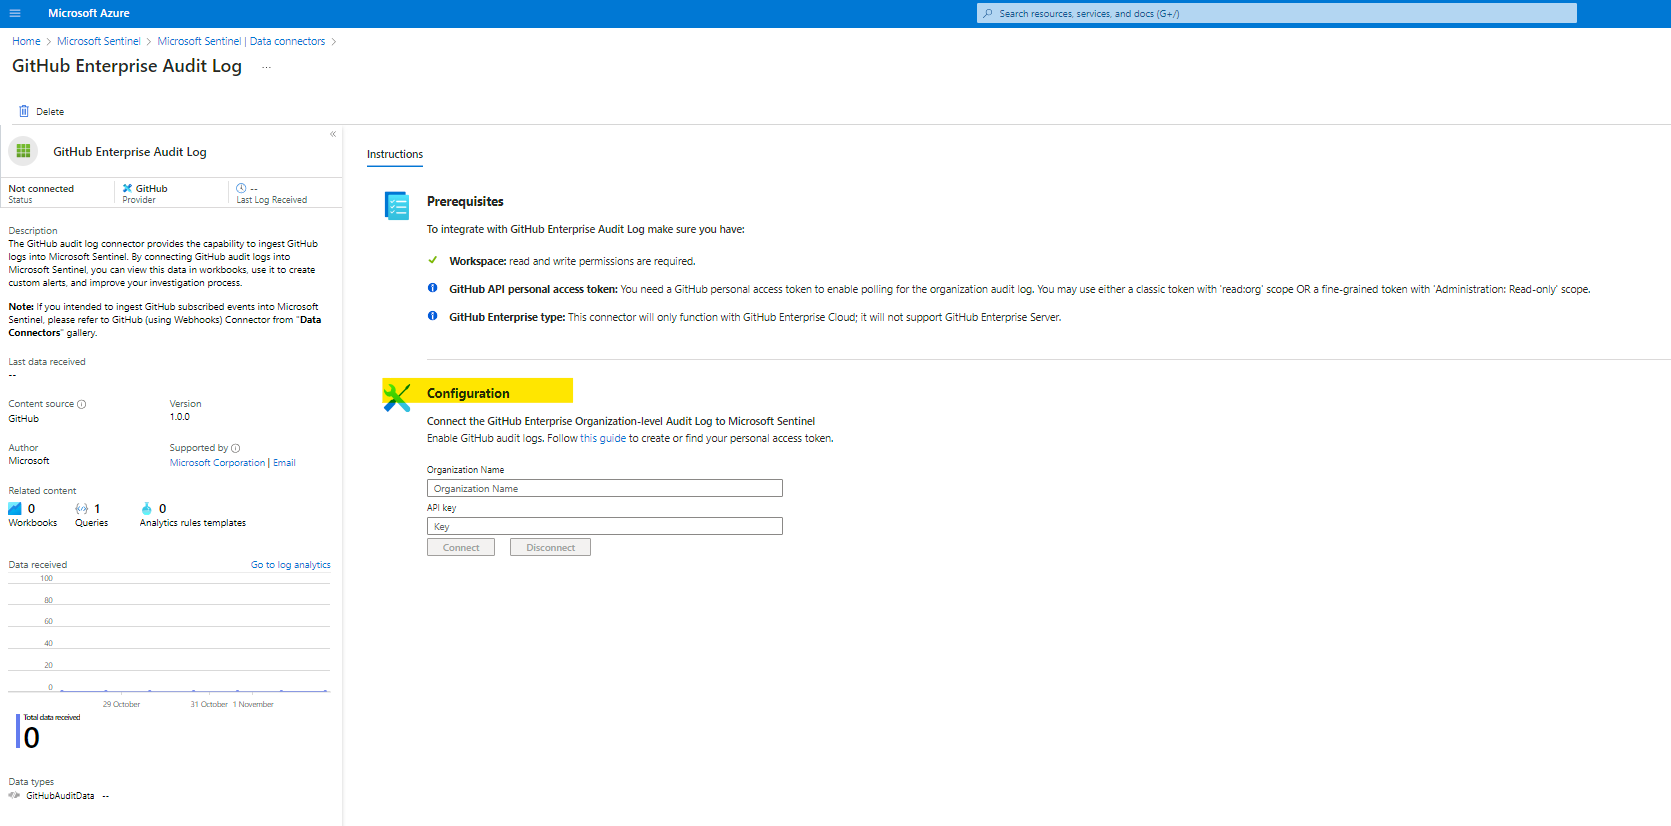Click the Delete trash icon
1671x826 pixels.
[24, 111]
